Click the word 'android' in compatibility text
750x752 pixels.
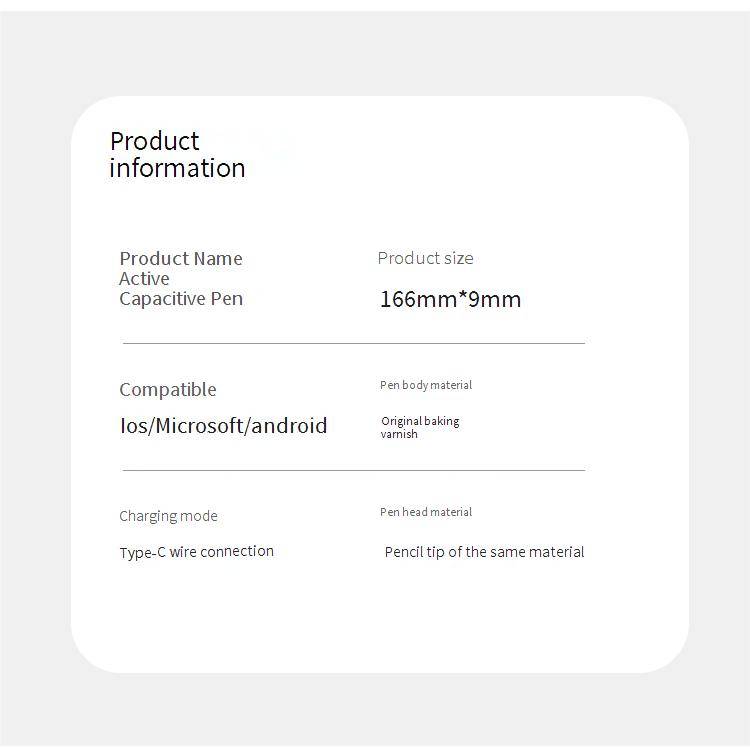click(x=289, y=425)
